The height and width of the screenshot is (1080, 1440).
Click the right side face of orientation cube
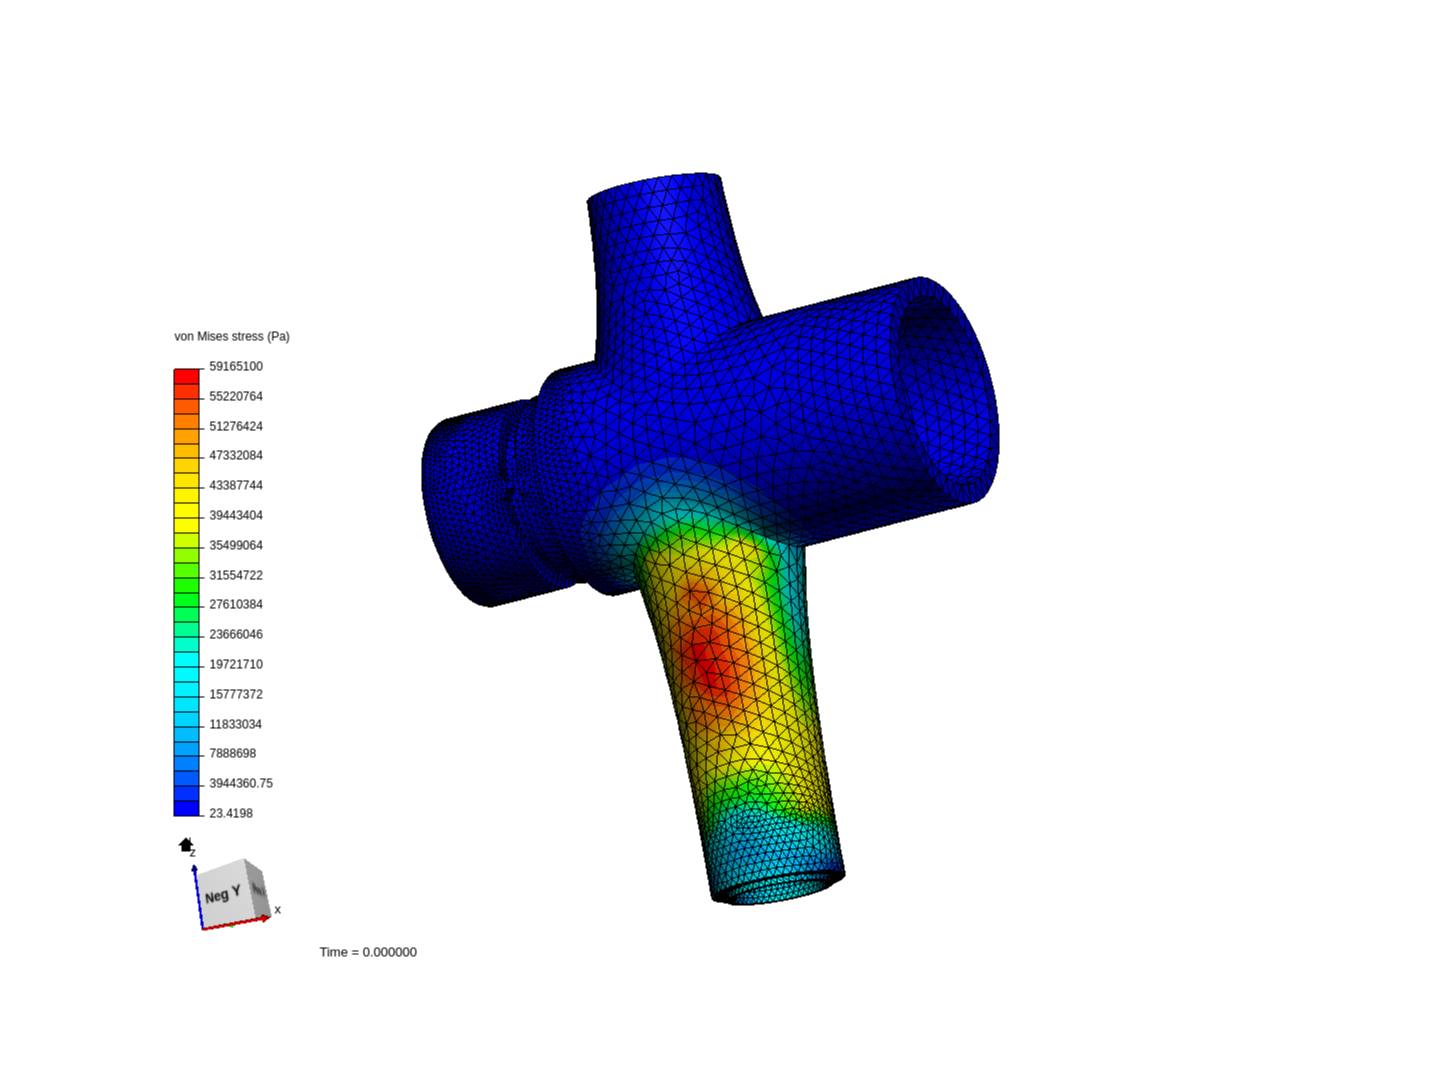pyautogui.click(x=258, y=887)
